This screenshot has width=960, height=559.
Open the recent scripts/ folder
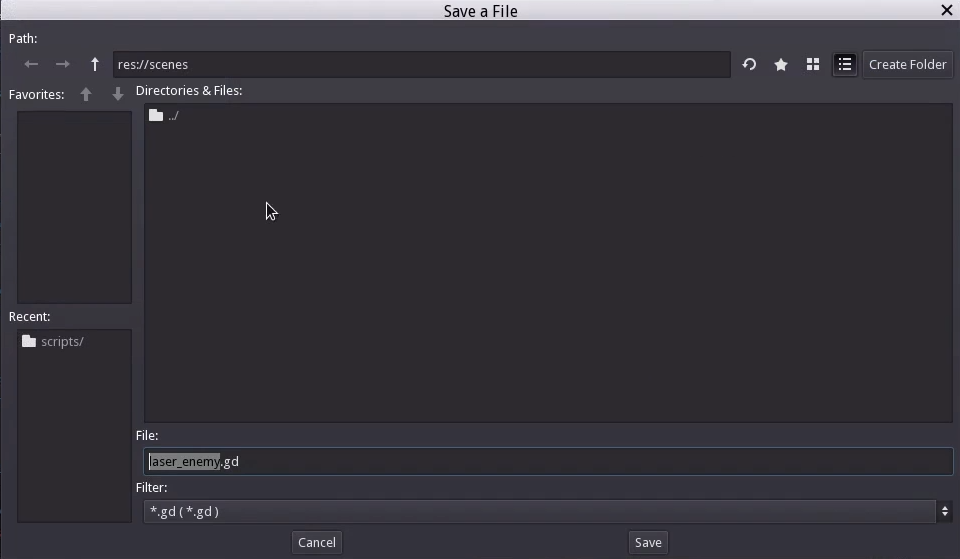tap(53, 342)
